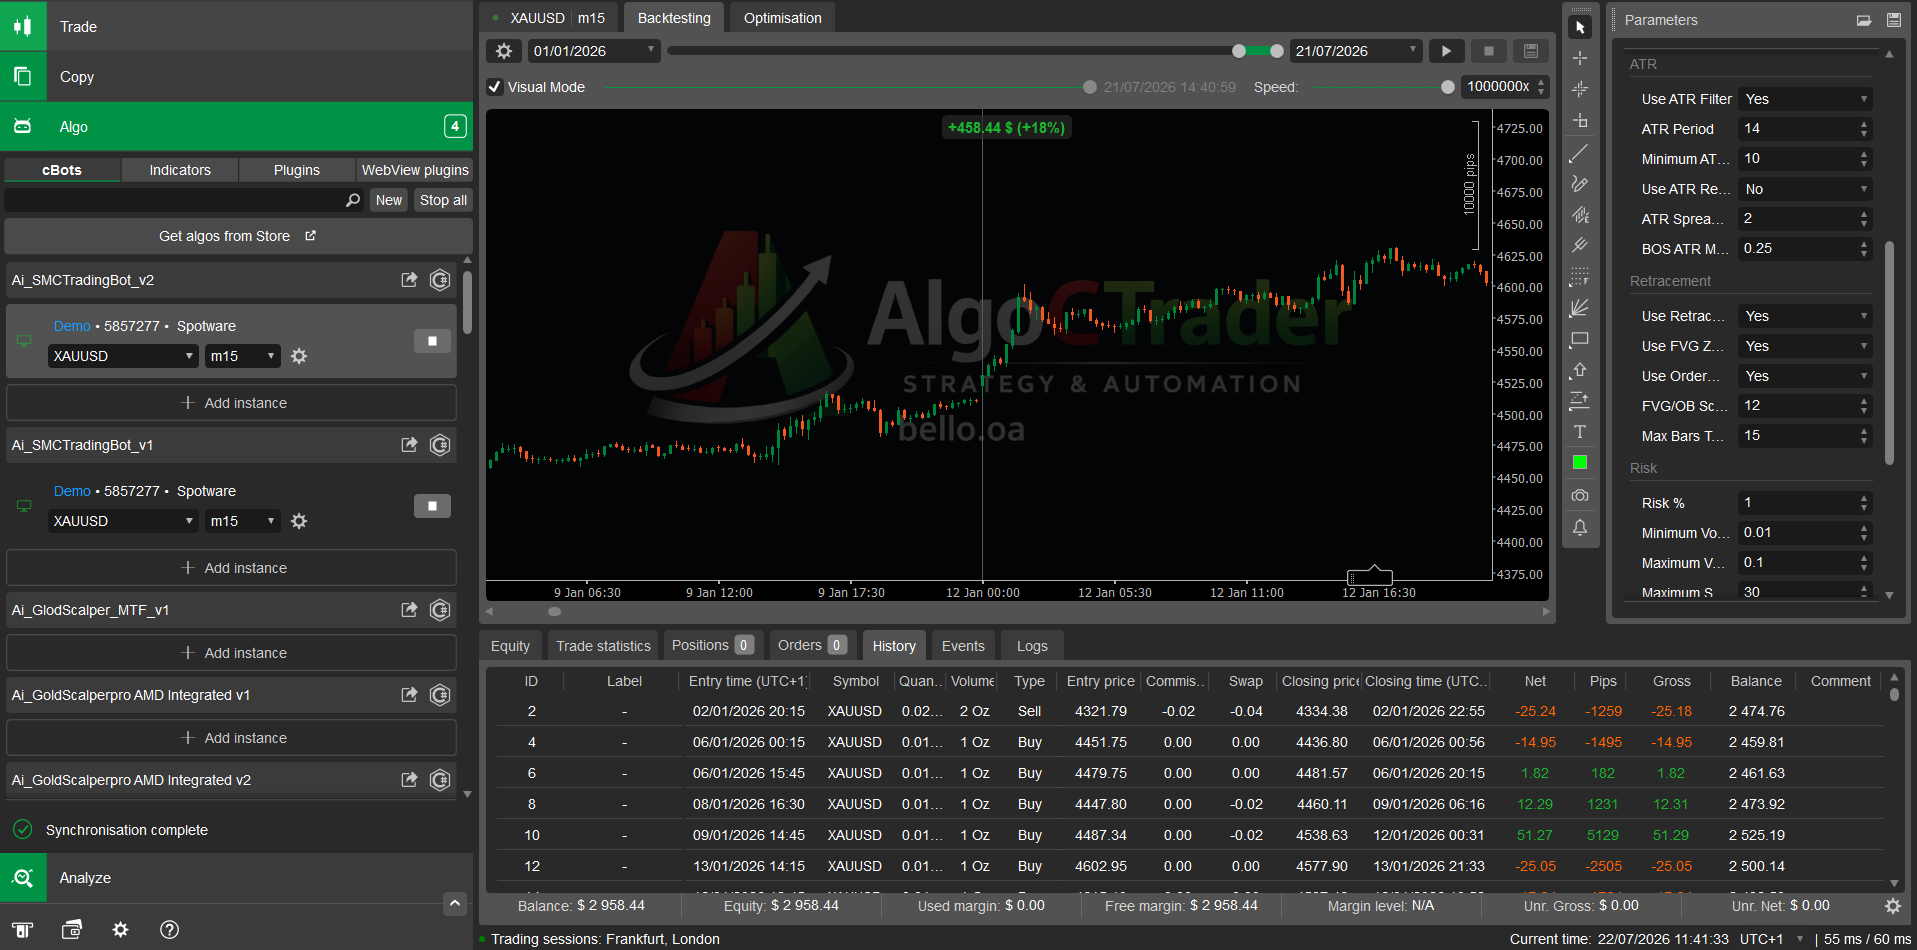Viewport: 1917px width, 950px height.
Task: Switch to the Indicators tab
Action: (x=180, y=170)
